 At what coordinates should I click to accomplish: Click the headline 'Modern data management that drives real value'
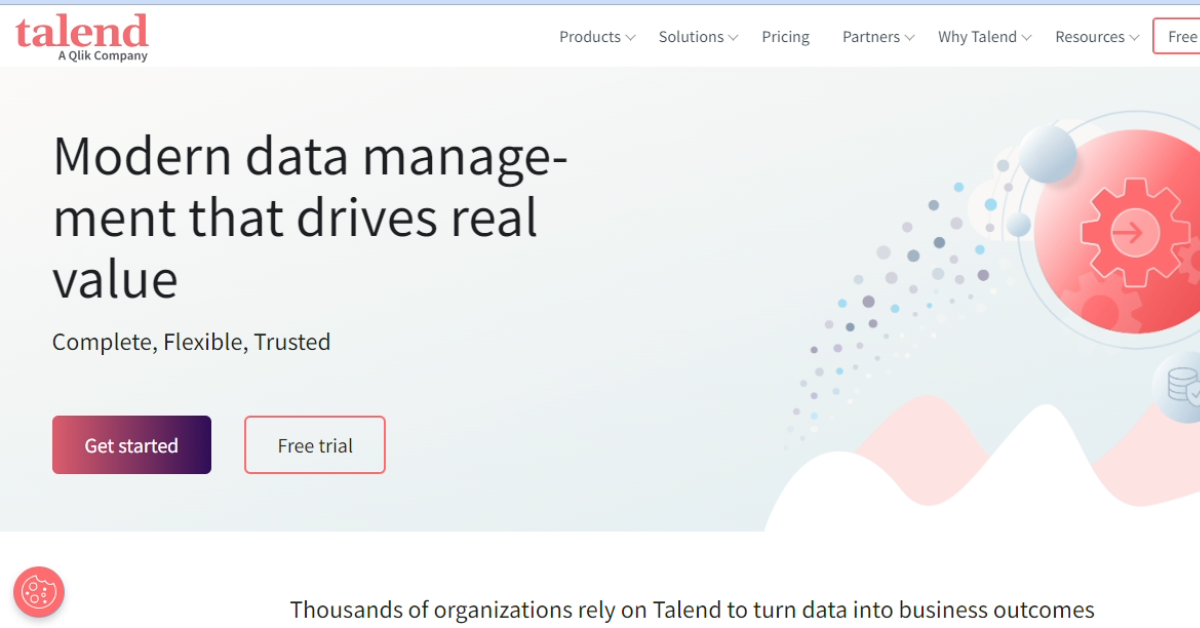pyautogui.click(x=310, y=217)
